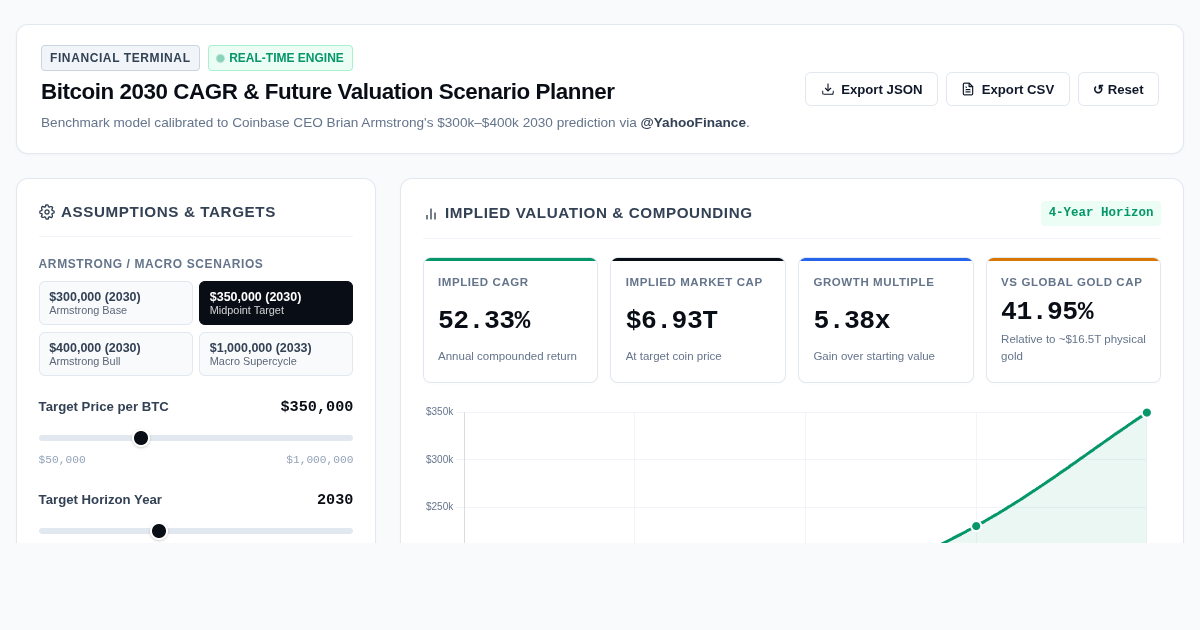Click the $250k y-axis label on chart
The height and width of the screenshot is (630, 1200).
pos(439,507)
